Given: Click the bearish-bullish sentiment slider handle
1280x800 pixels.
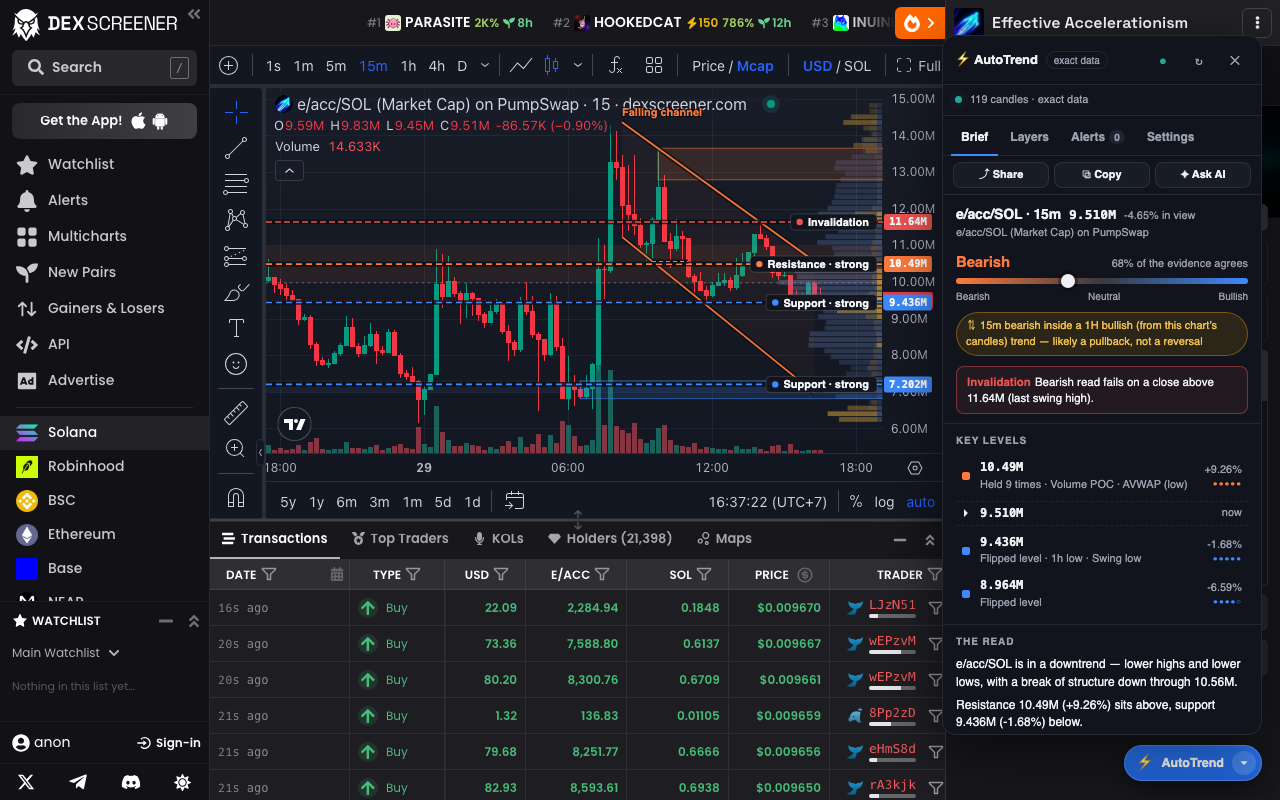Looking at the screenshot, I should point(1068,281).
